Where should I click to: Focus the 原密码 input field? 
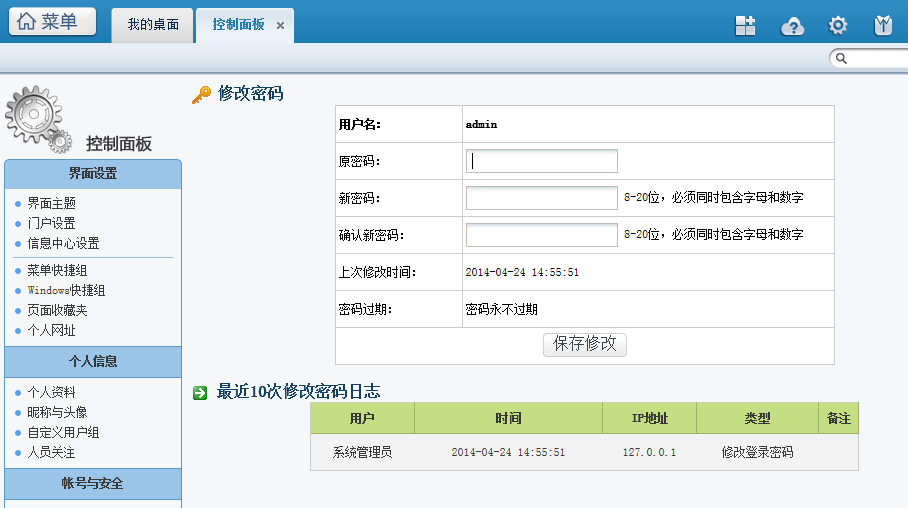(542, 161)
